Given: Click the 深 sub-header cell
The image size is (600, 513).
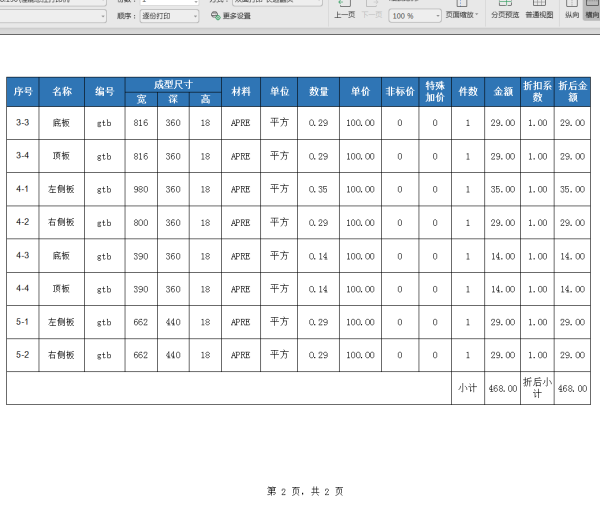Looking at the screenshot, I should [173, 99].
